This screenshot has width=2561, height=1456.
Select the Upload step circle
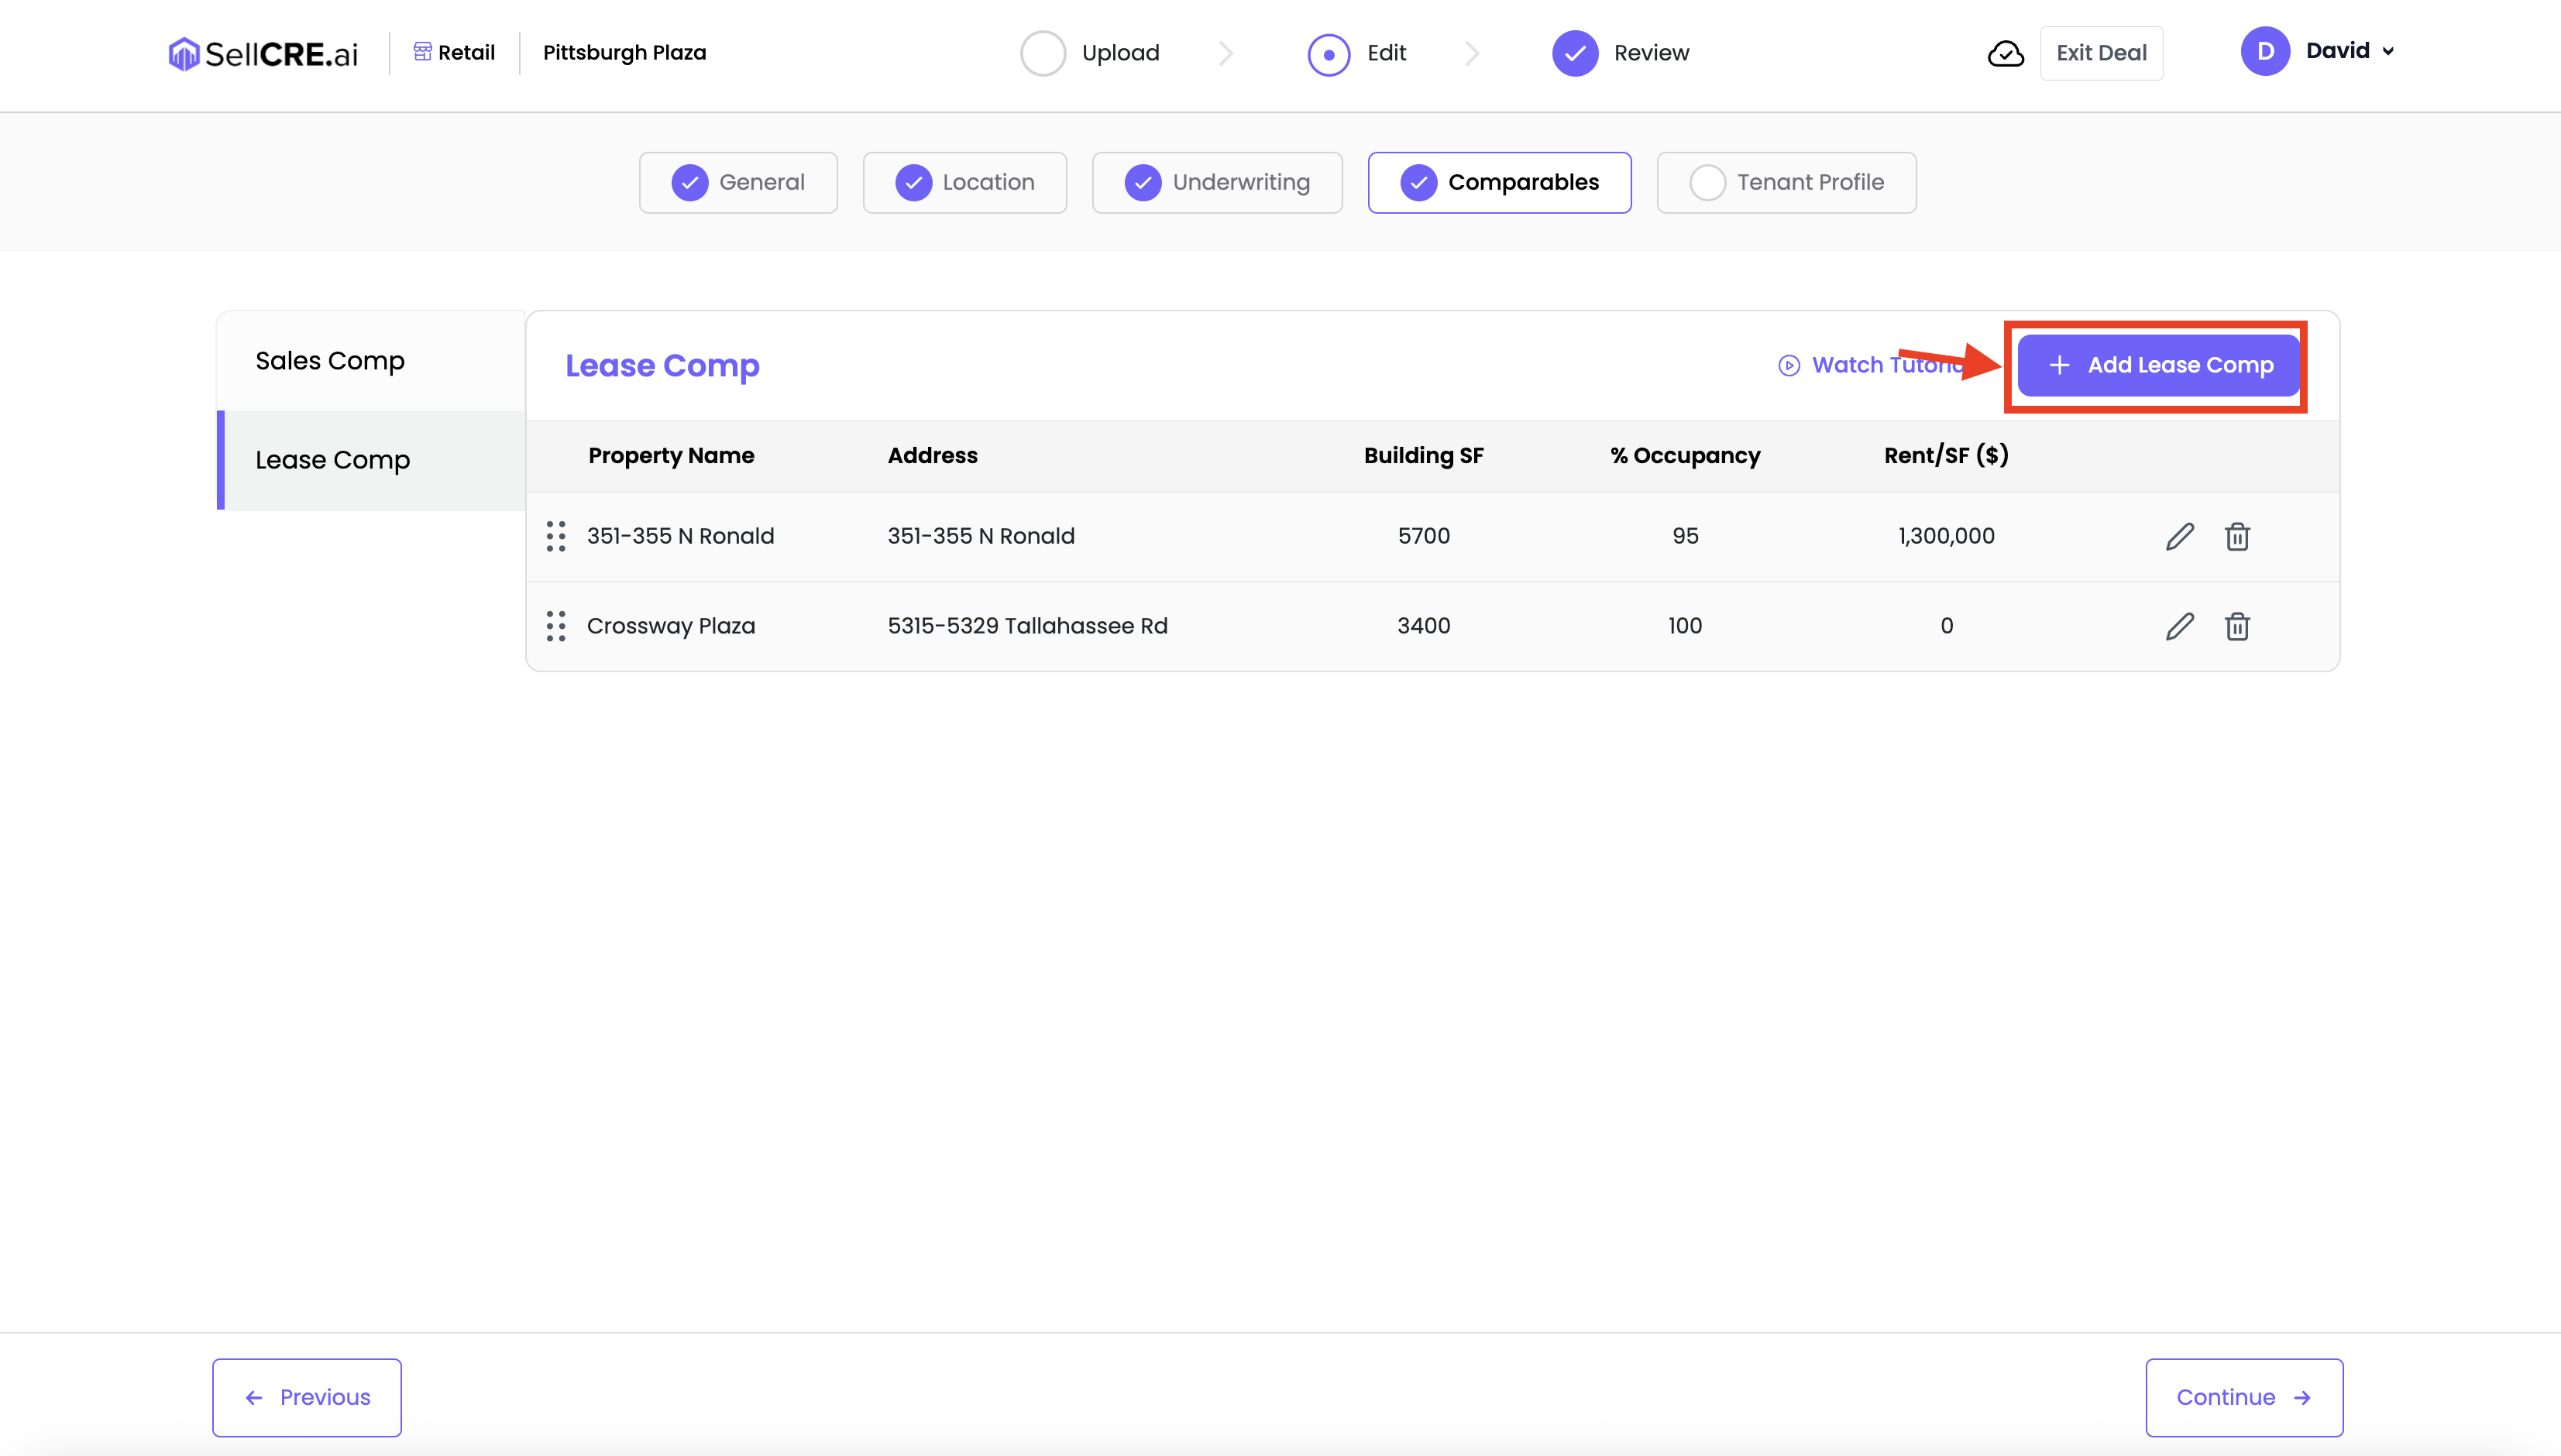coord(1043,54)
